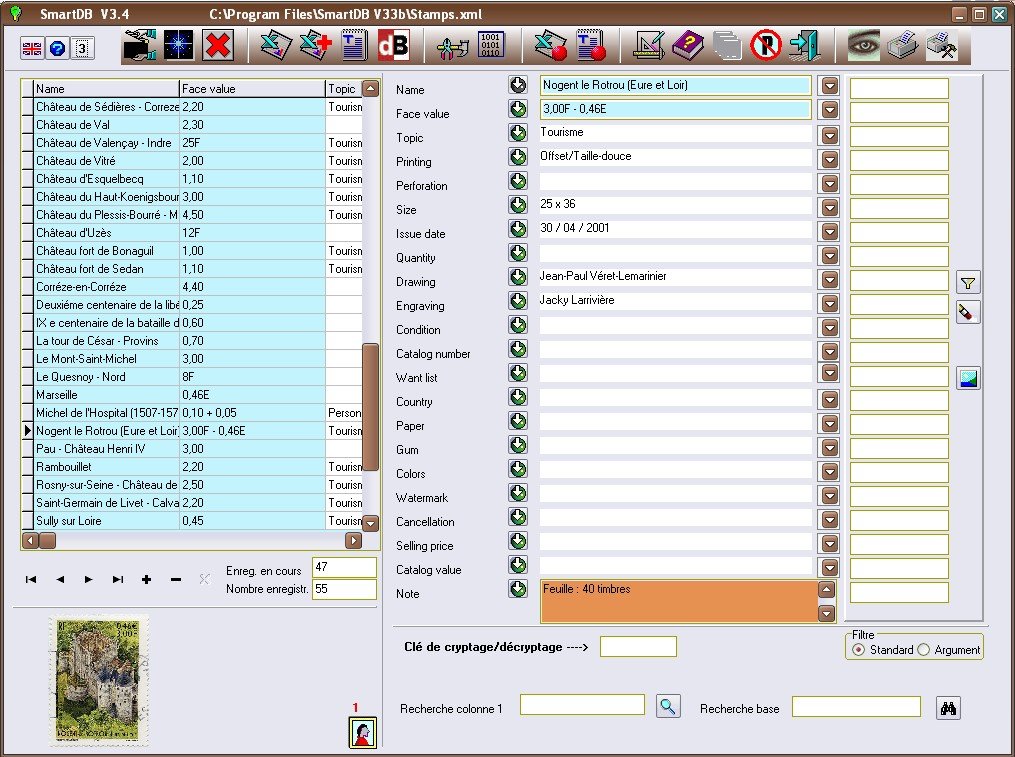This screenshot has height=757, width=1015.
Task: Switch language using the UK flag icon
Action: point(32,48)
